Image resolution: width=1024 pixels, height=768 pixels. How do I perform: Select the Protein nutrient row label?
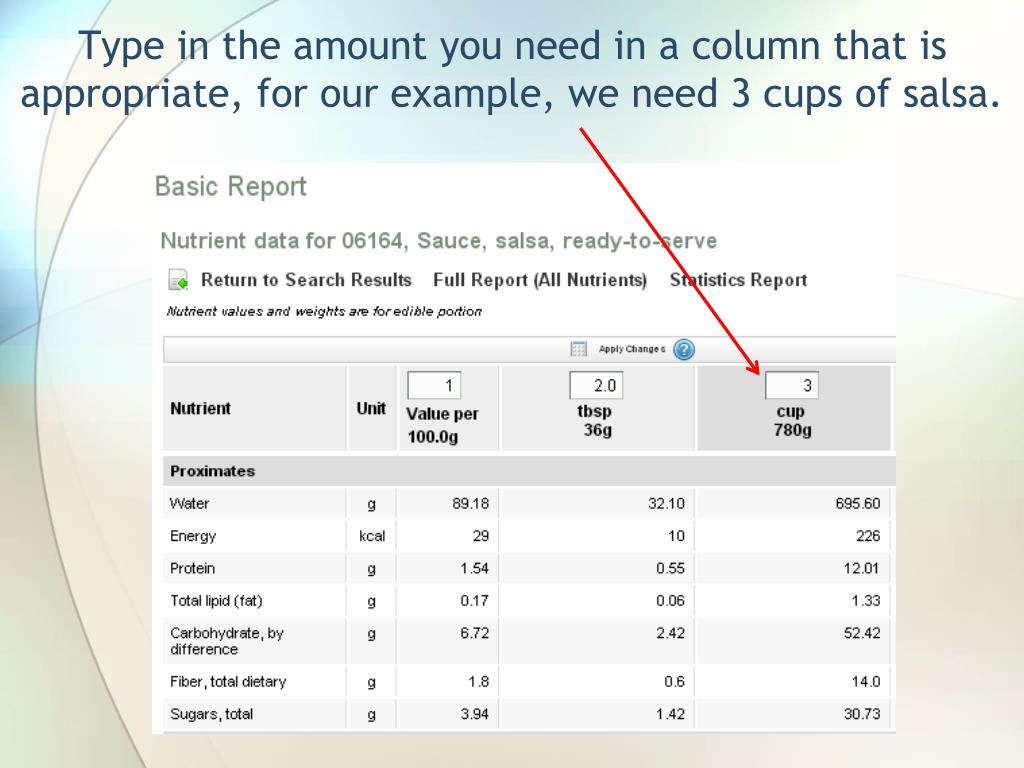(x=192, y=568)
